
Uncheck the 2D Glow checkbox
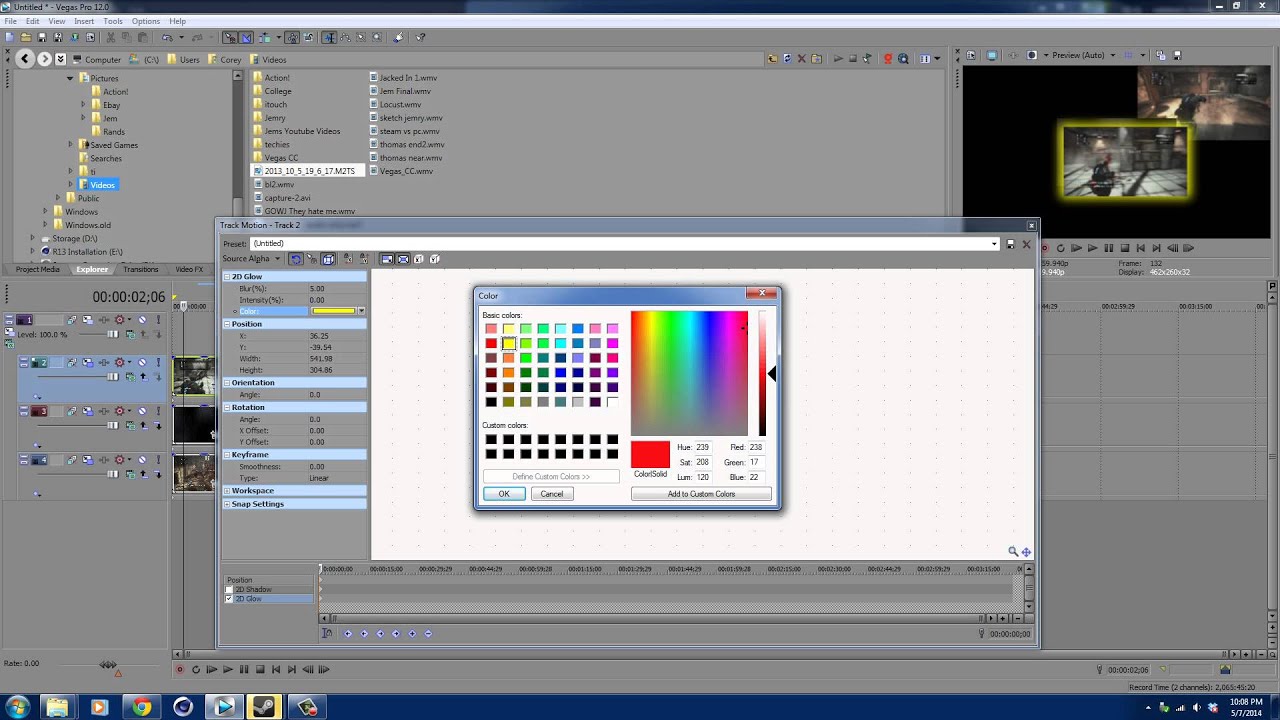tap(229, 599)
